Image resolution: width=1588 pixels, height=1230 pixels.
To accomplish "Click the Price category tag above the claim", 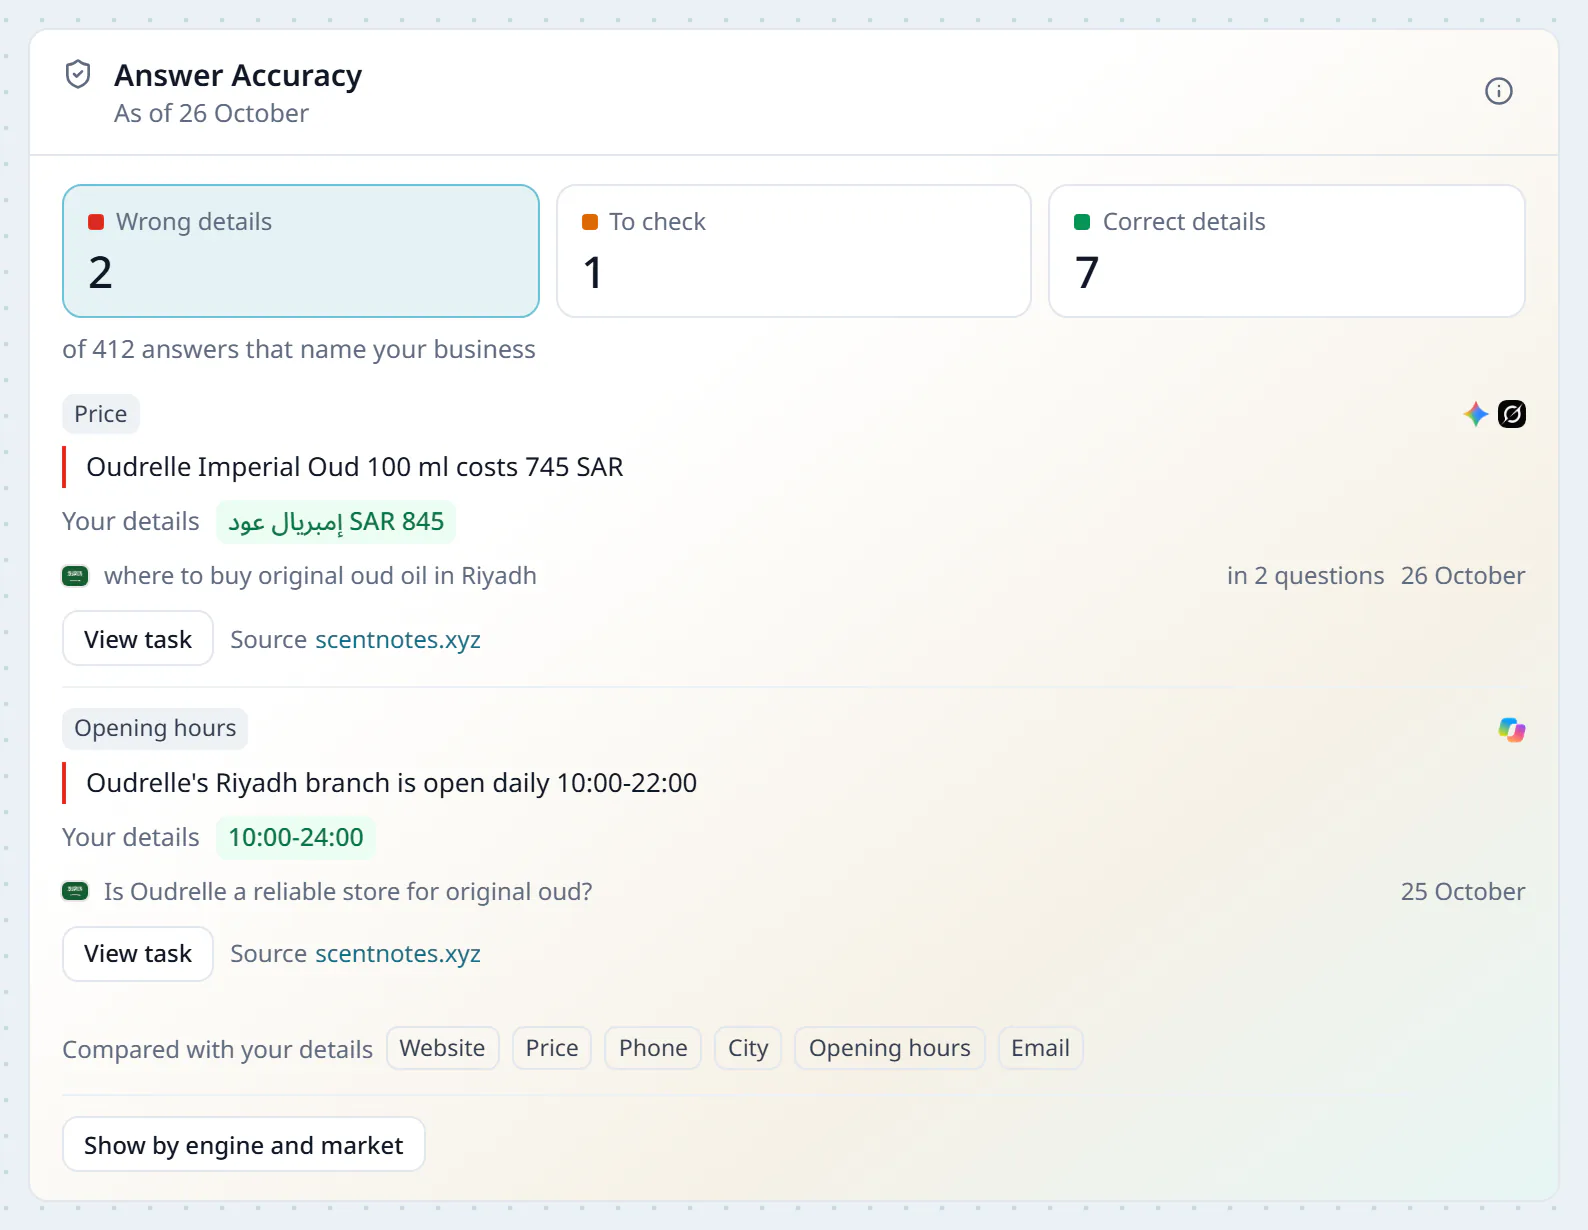I will [101, 414].
